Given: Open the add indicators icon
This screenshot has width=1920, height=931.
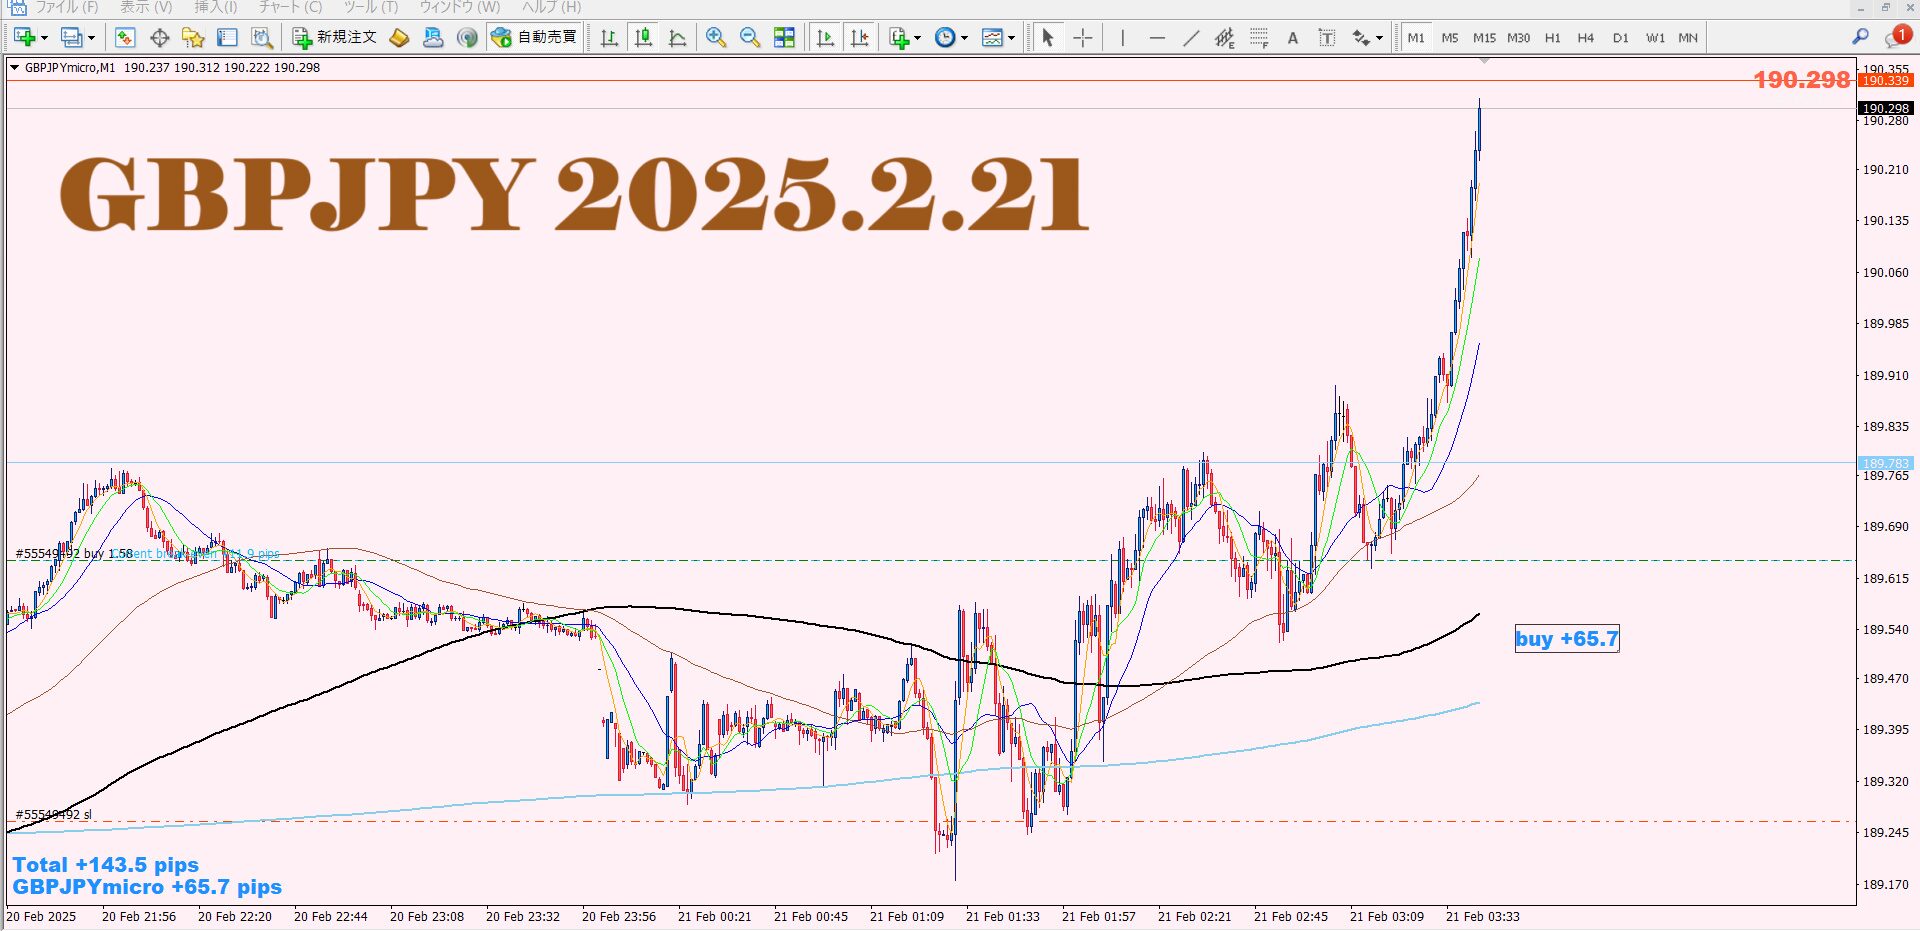Looking at the screenshot, I should click(899, 38).
